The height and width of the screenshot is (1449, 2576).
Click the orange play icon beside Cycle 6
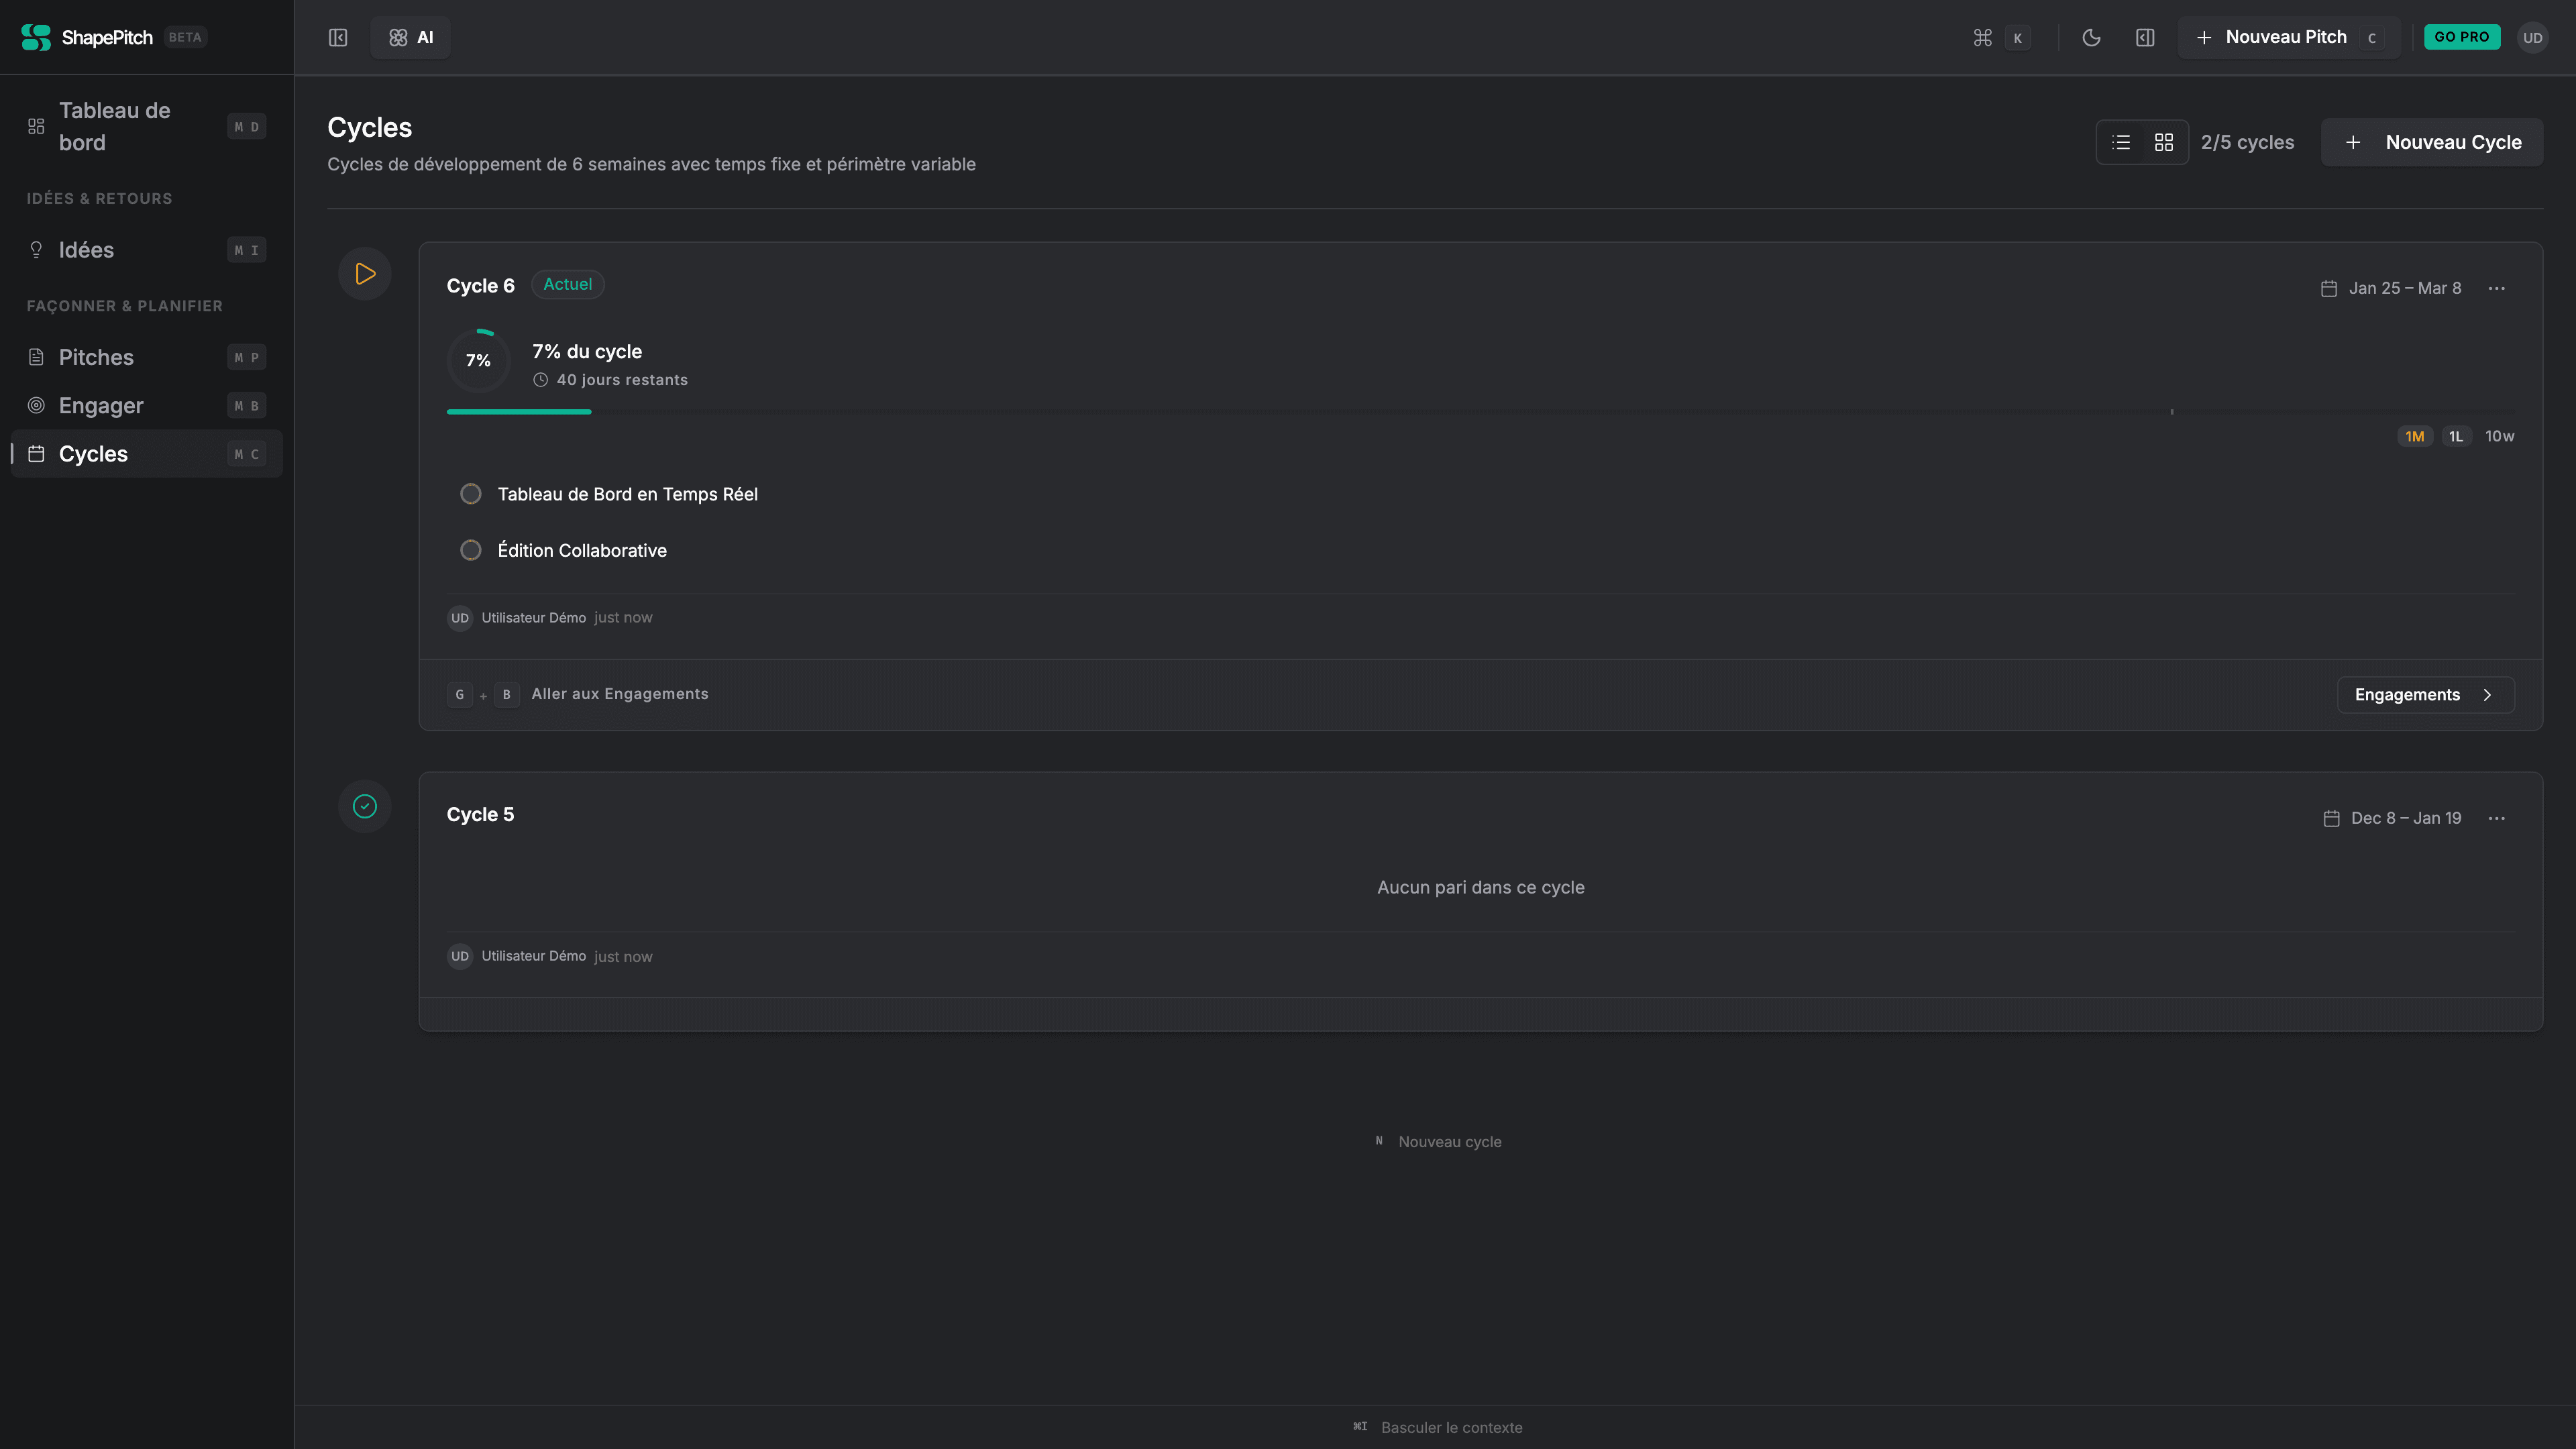364,273
